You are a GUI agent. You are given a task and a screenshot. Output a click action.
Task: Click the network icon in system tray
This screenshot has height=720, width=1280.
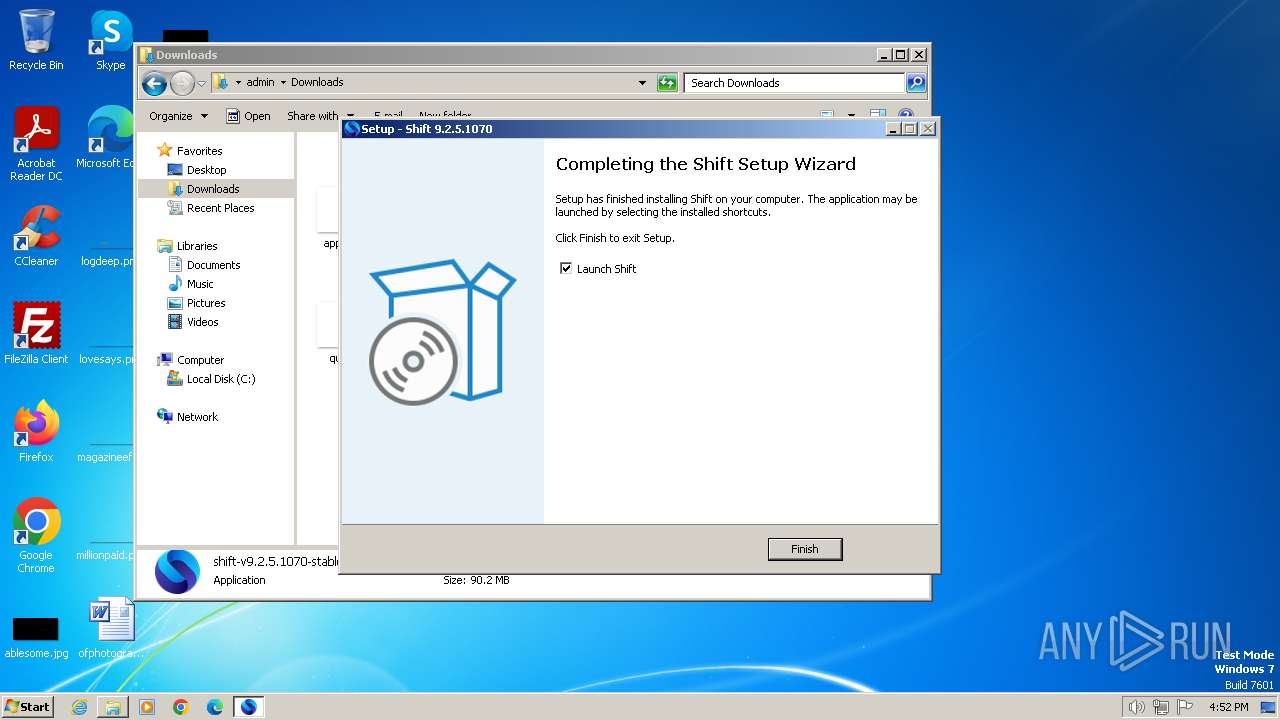(1161, 707)
